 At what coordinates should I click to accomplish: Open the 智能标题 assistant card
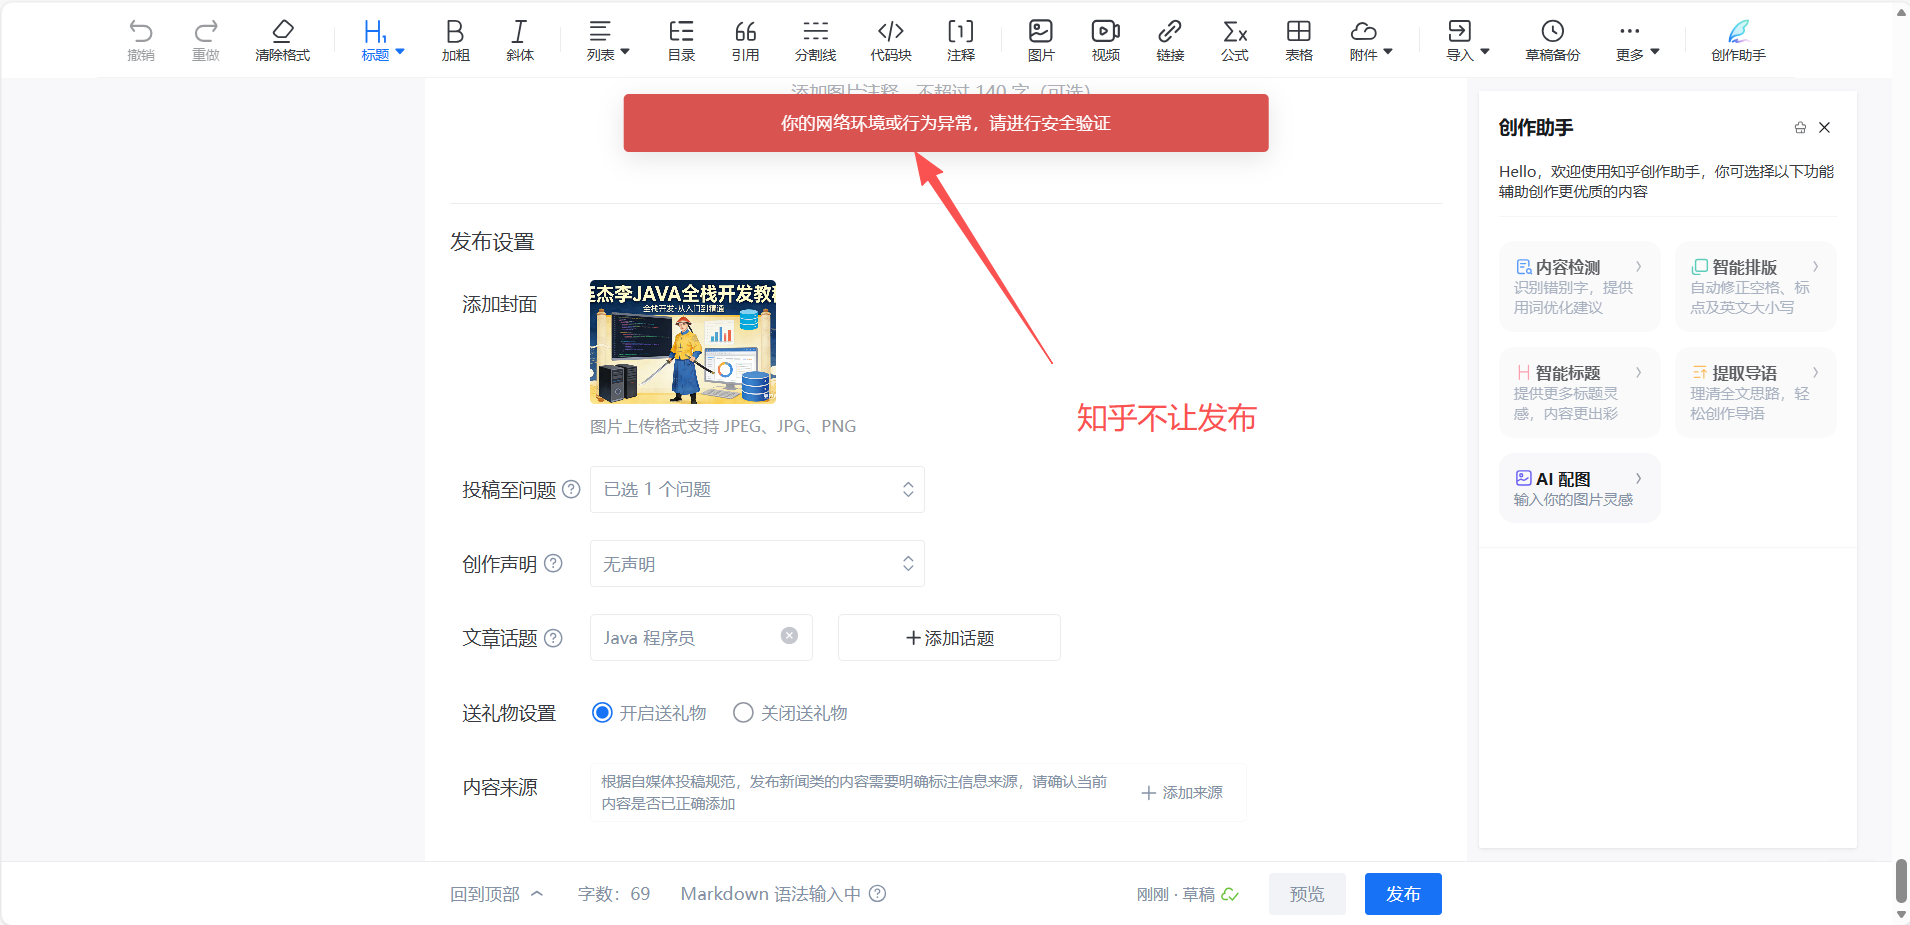(x=1579, y=392)
